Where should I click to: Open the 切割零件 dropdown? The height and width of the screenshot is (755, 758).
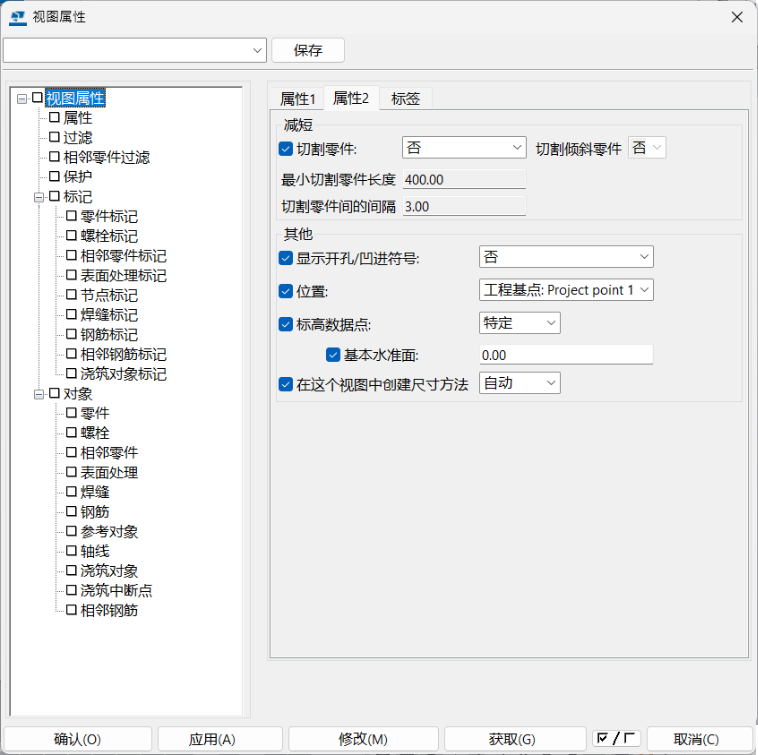point(464,147)
